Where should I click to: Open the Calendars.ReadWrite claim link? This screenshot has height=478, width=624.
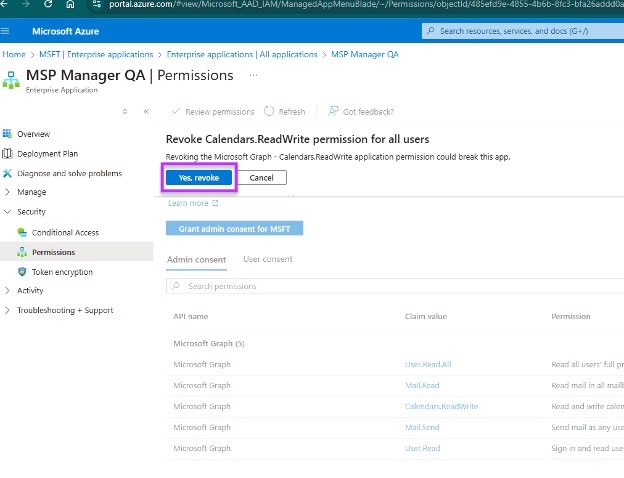pos(441,406)
